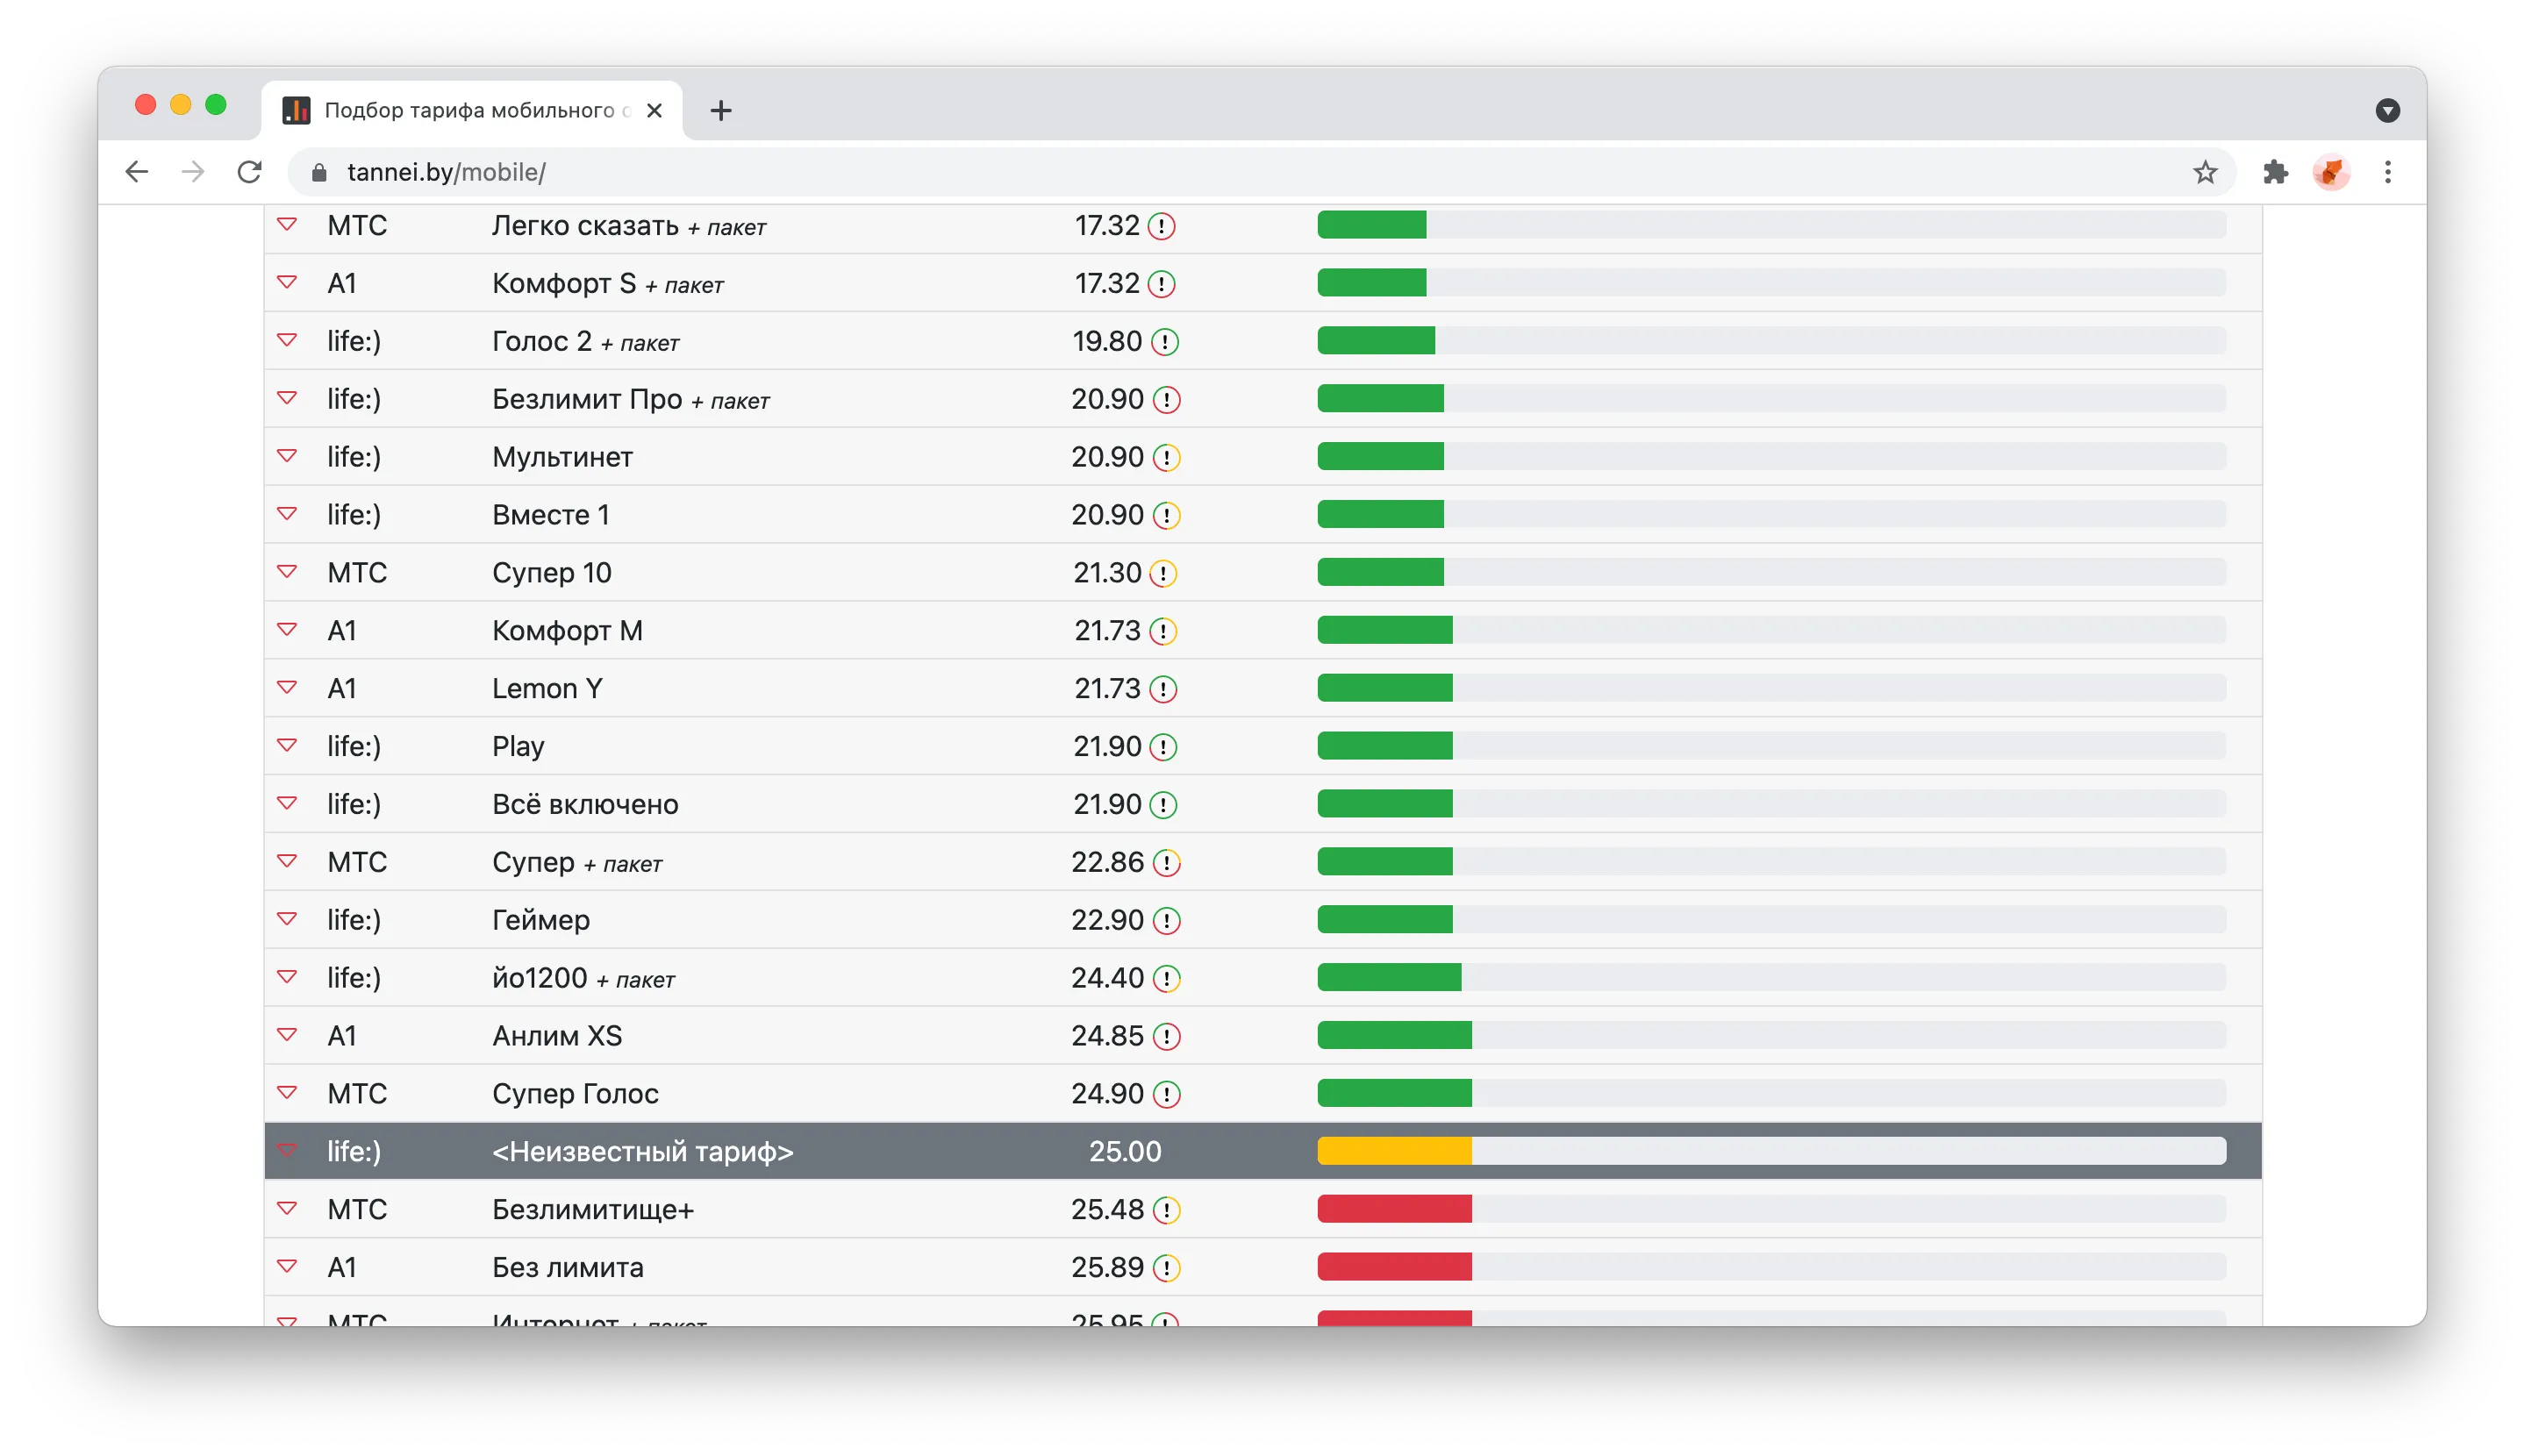Viewport: 2525px width, 1456px height.
Task: Expand the Голос 2 tariff row arrow
Action: 287,340
